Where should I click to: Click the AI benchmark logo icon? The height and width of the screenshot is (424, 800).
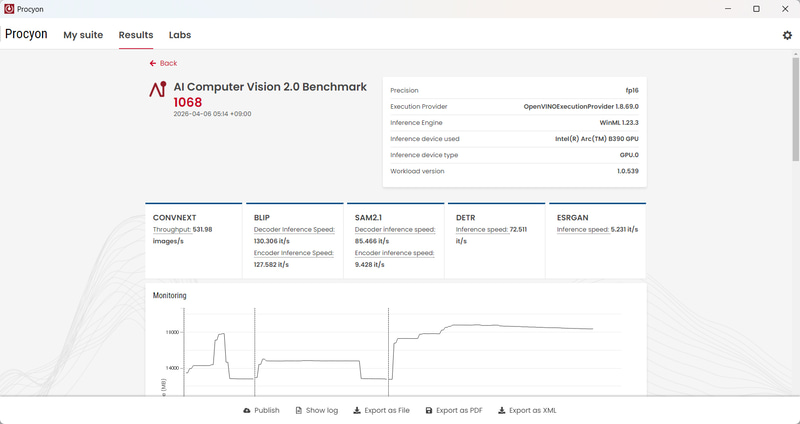pyautogui.click(x=157, y=90)
